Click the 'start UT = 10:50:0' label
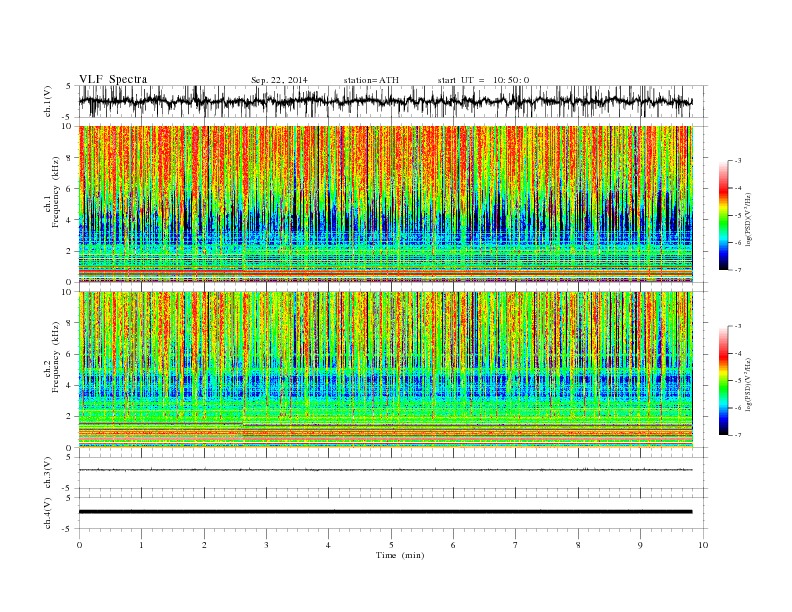Image resolution: width=792 pixels, height=612 pixels. (484, 80)
